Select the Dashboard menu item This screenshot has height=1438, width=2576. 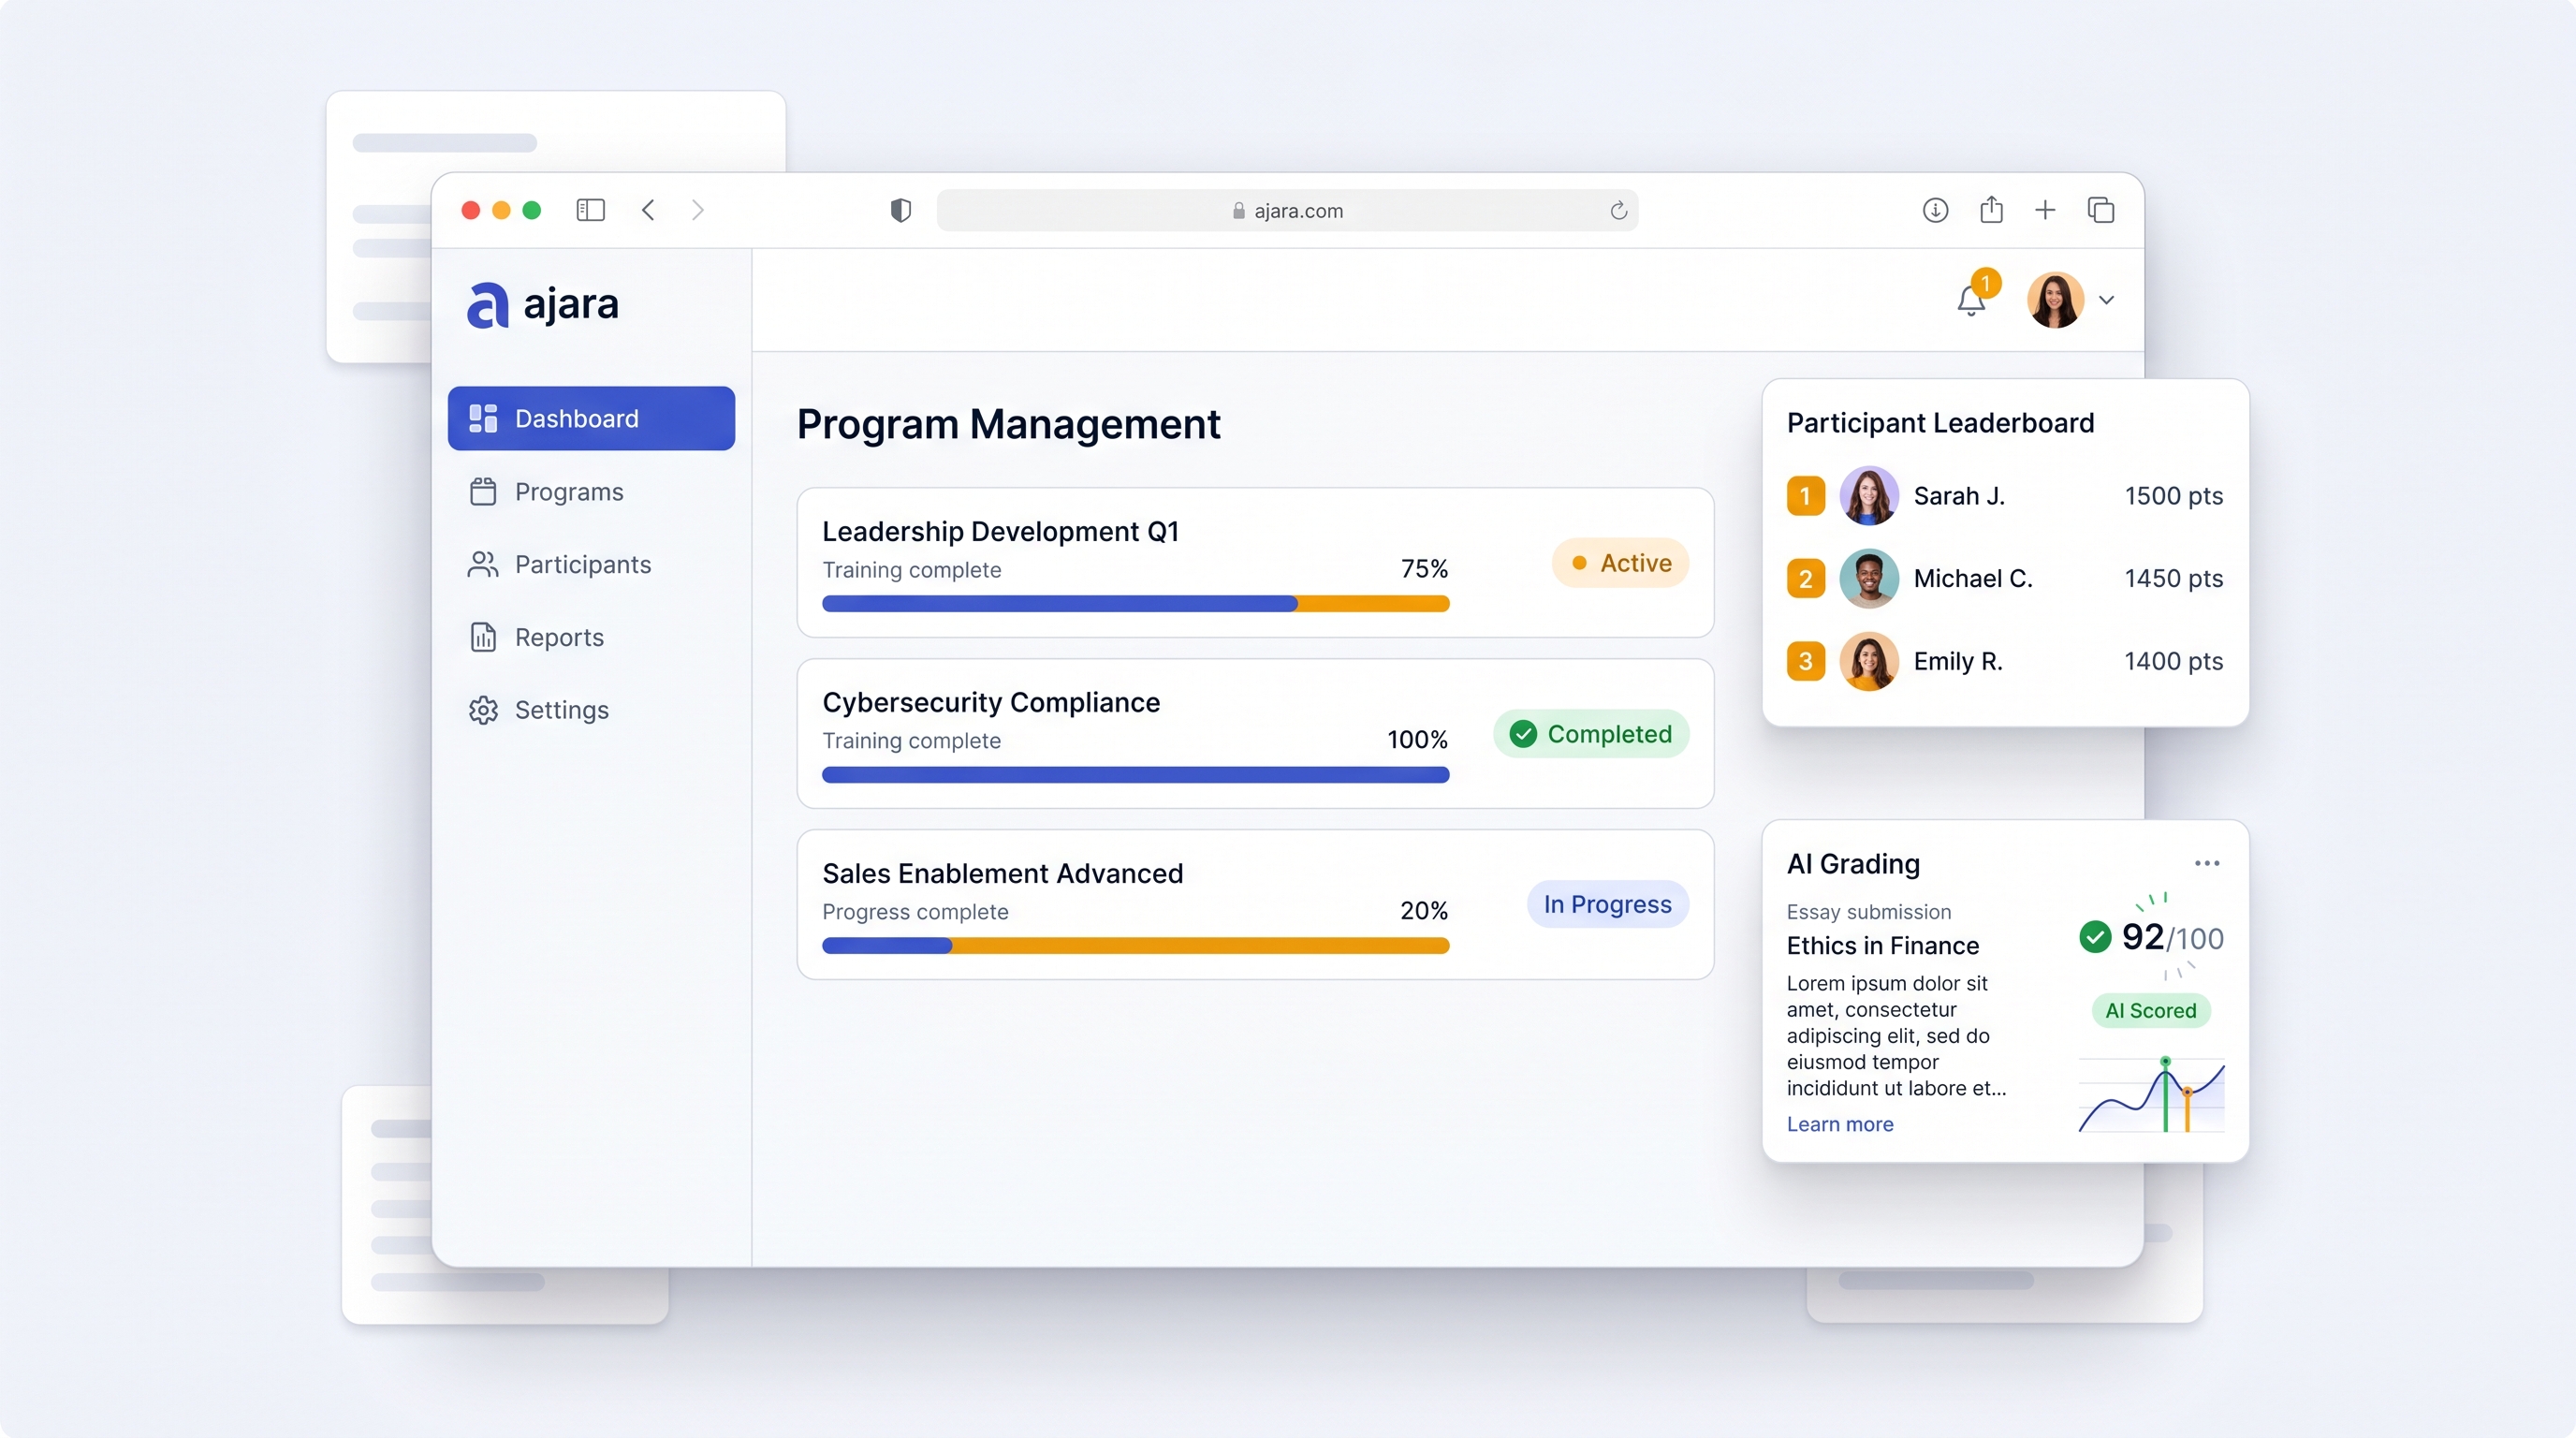pos(591,418)
